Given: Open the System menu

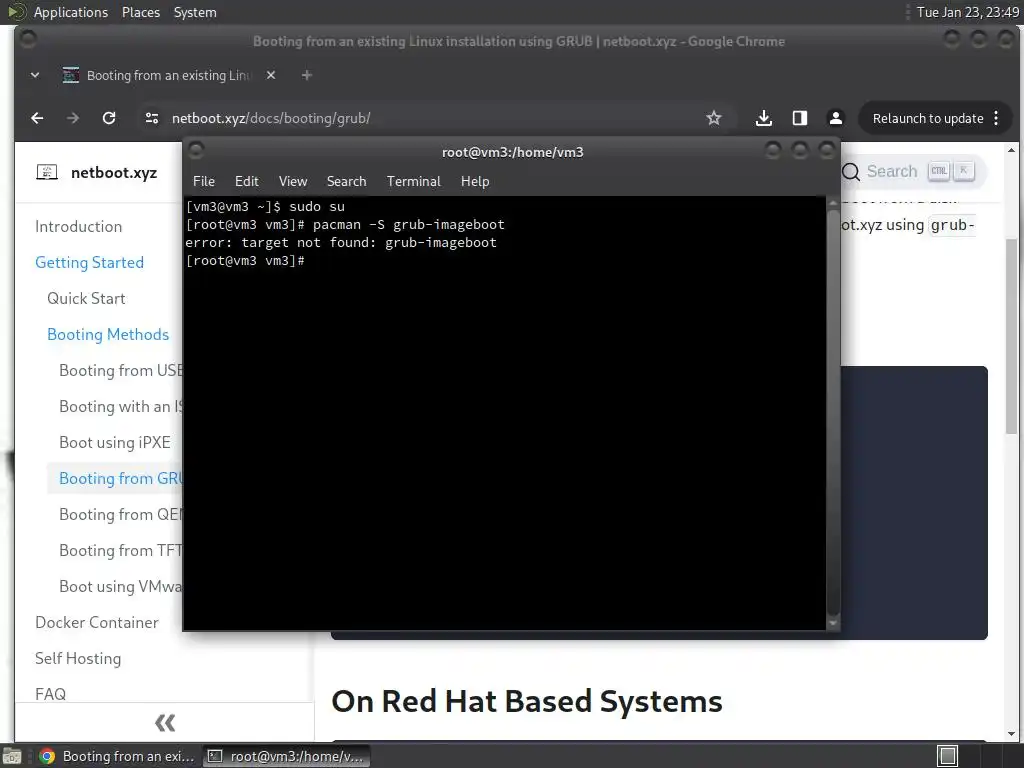Looking at the screenshot, I should click(195, 12).
